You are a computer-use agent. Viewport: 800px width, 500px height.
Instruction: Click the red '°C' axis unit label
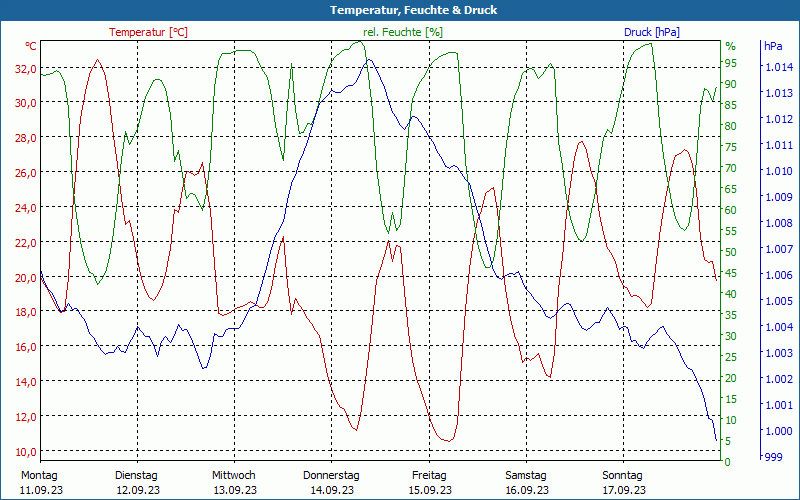pyautogui.click(x=31, y=46)
